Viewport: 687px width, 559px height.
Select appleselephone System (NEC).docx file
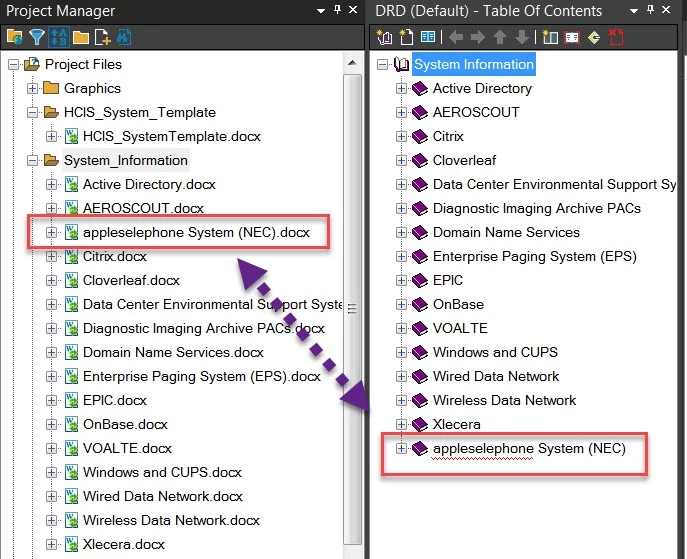tap(196, 232)
